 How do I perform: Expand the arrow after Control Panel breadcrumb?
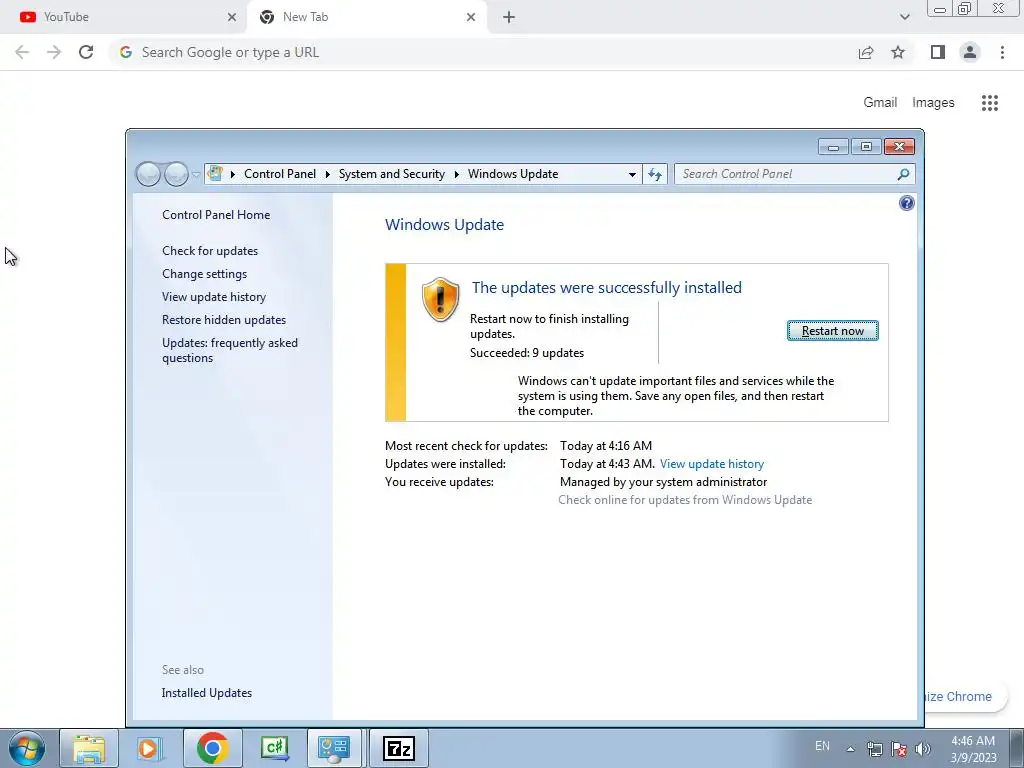327,174
